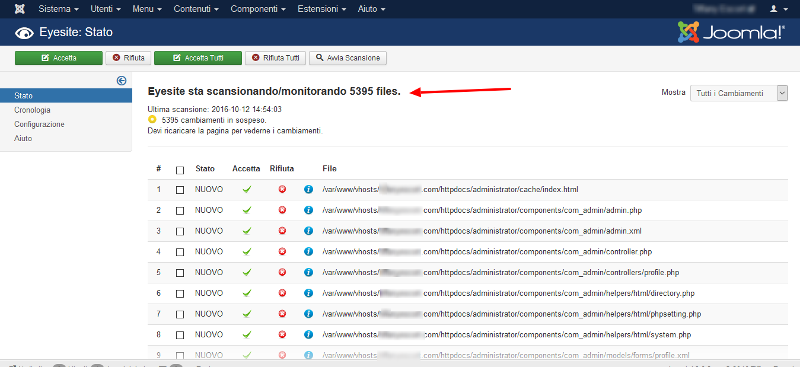Show info for phpsetting.php file
This screenshot has height=367, width=800.
308,314
